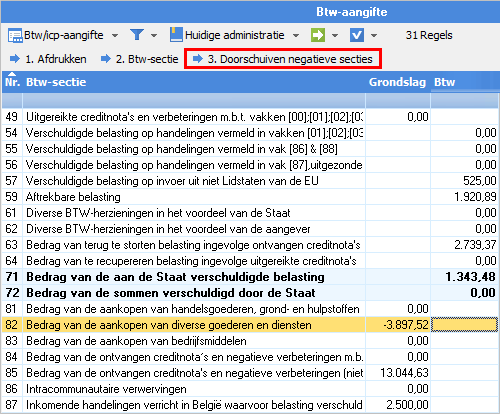Click the arrow icon beside Btw-sectie step
The width and height of the screenshot is (500, 414).
[x=106, y=59]
